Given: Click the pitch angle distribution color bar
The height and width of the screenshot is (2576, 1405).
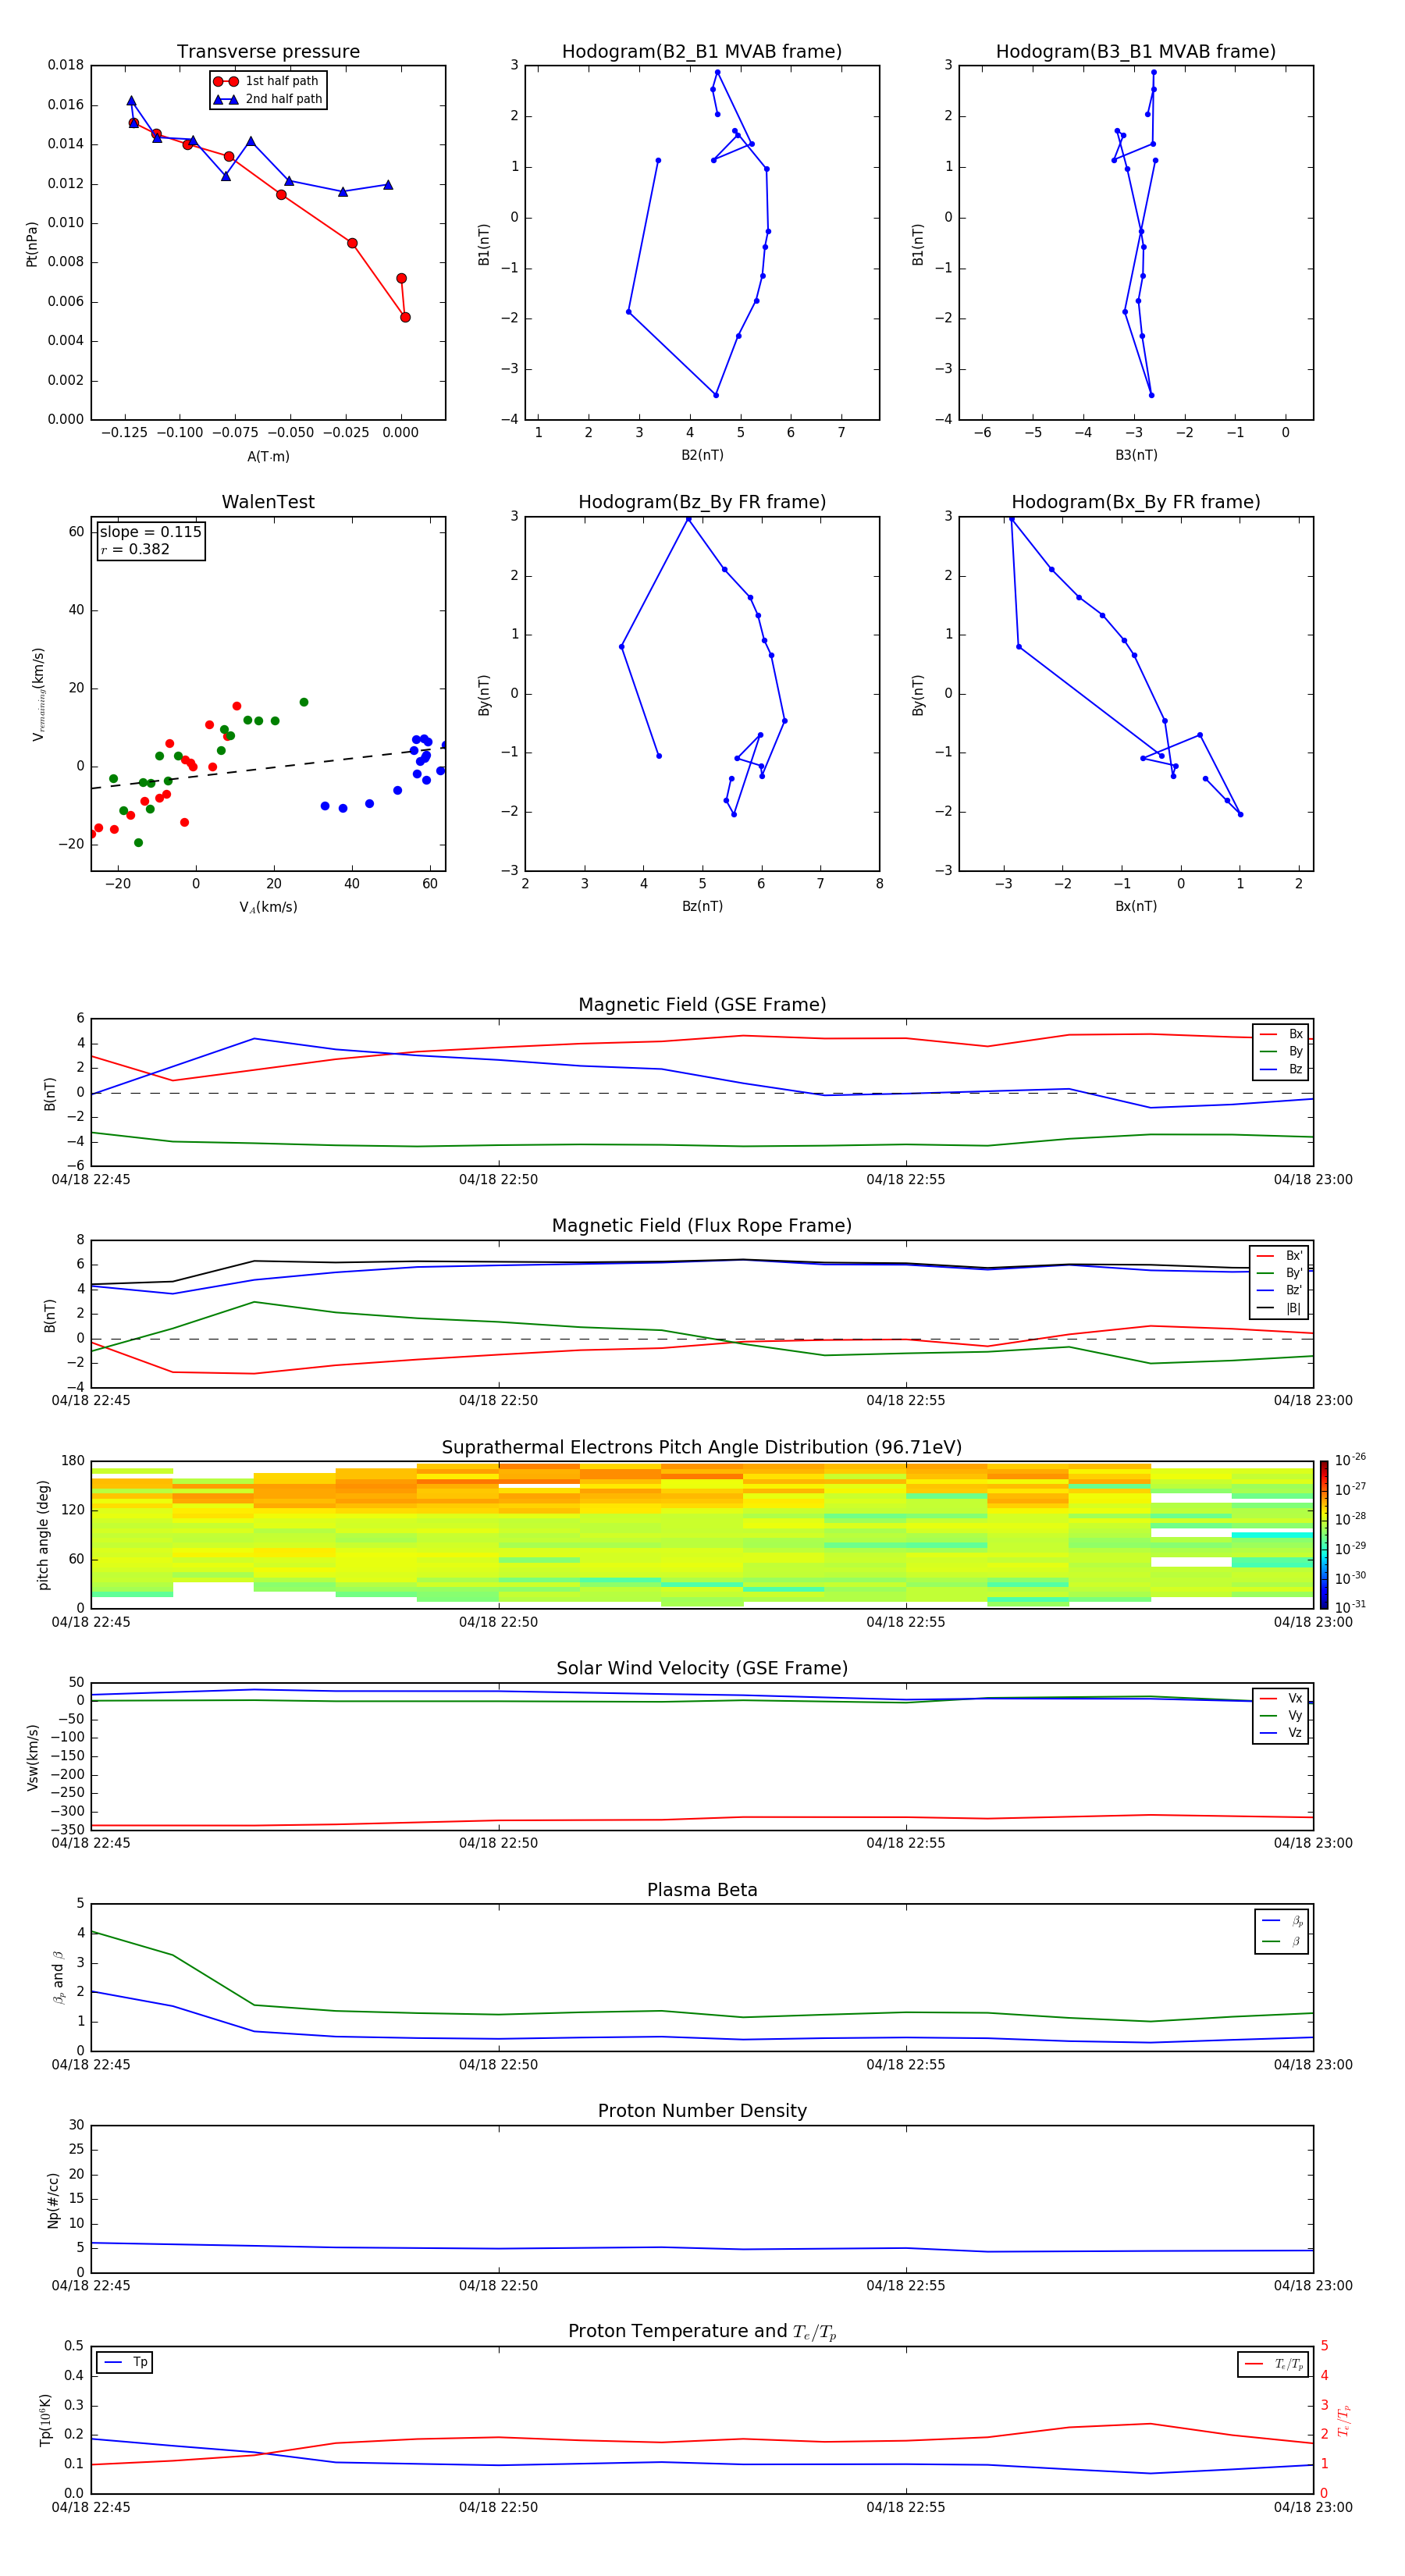Looking at the screenshot, I should 1324,1535.
